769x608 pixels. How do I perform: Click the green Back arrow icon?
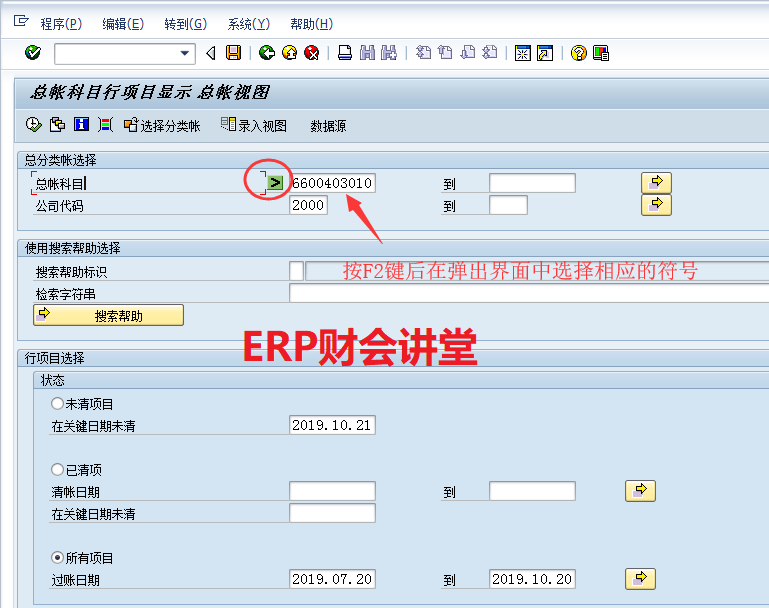pyautogui.click(x=267, y=52)
